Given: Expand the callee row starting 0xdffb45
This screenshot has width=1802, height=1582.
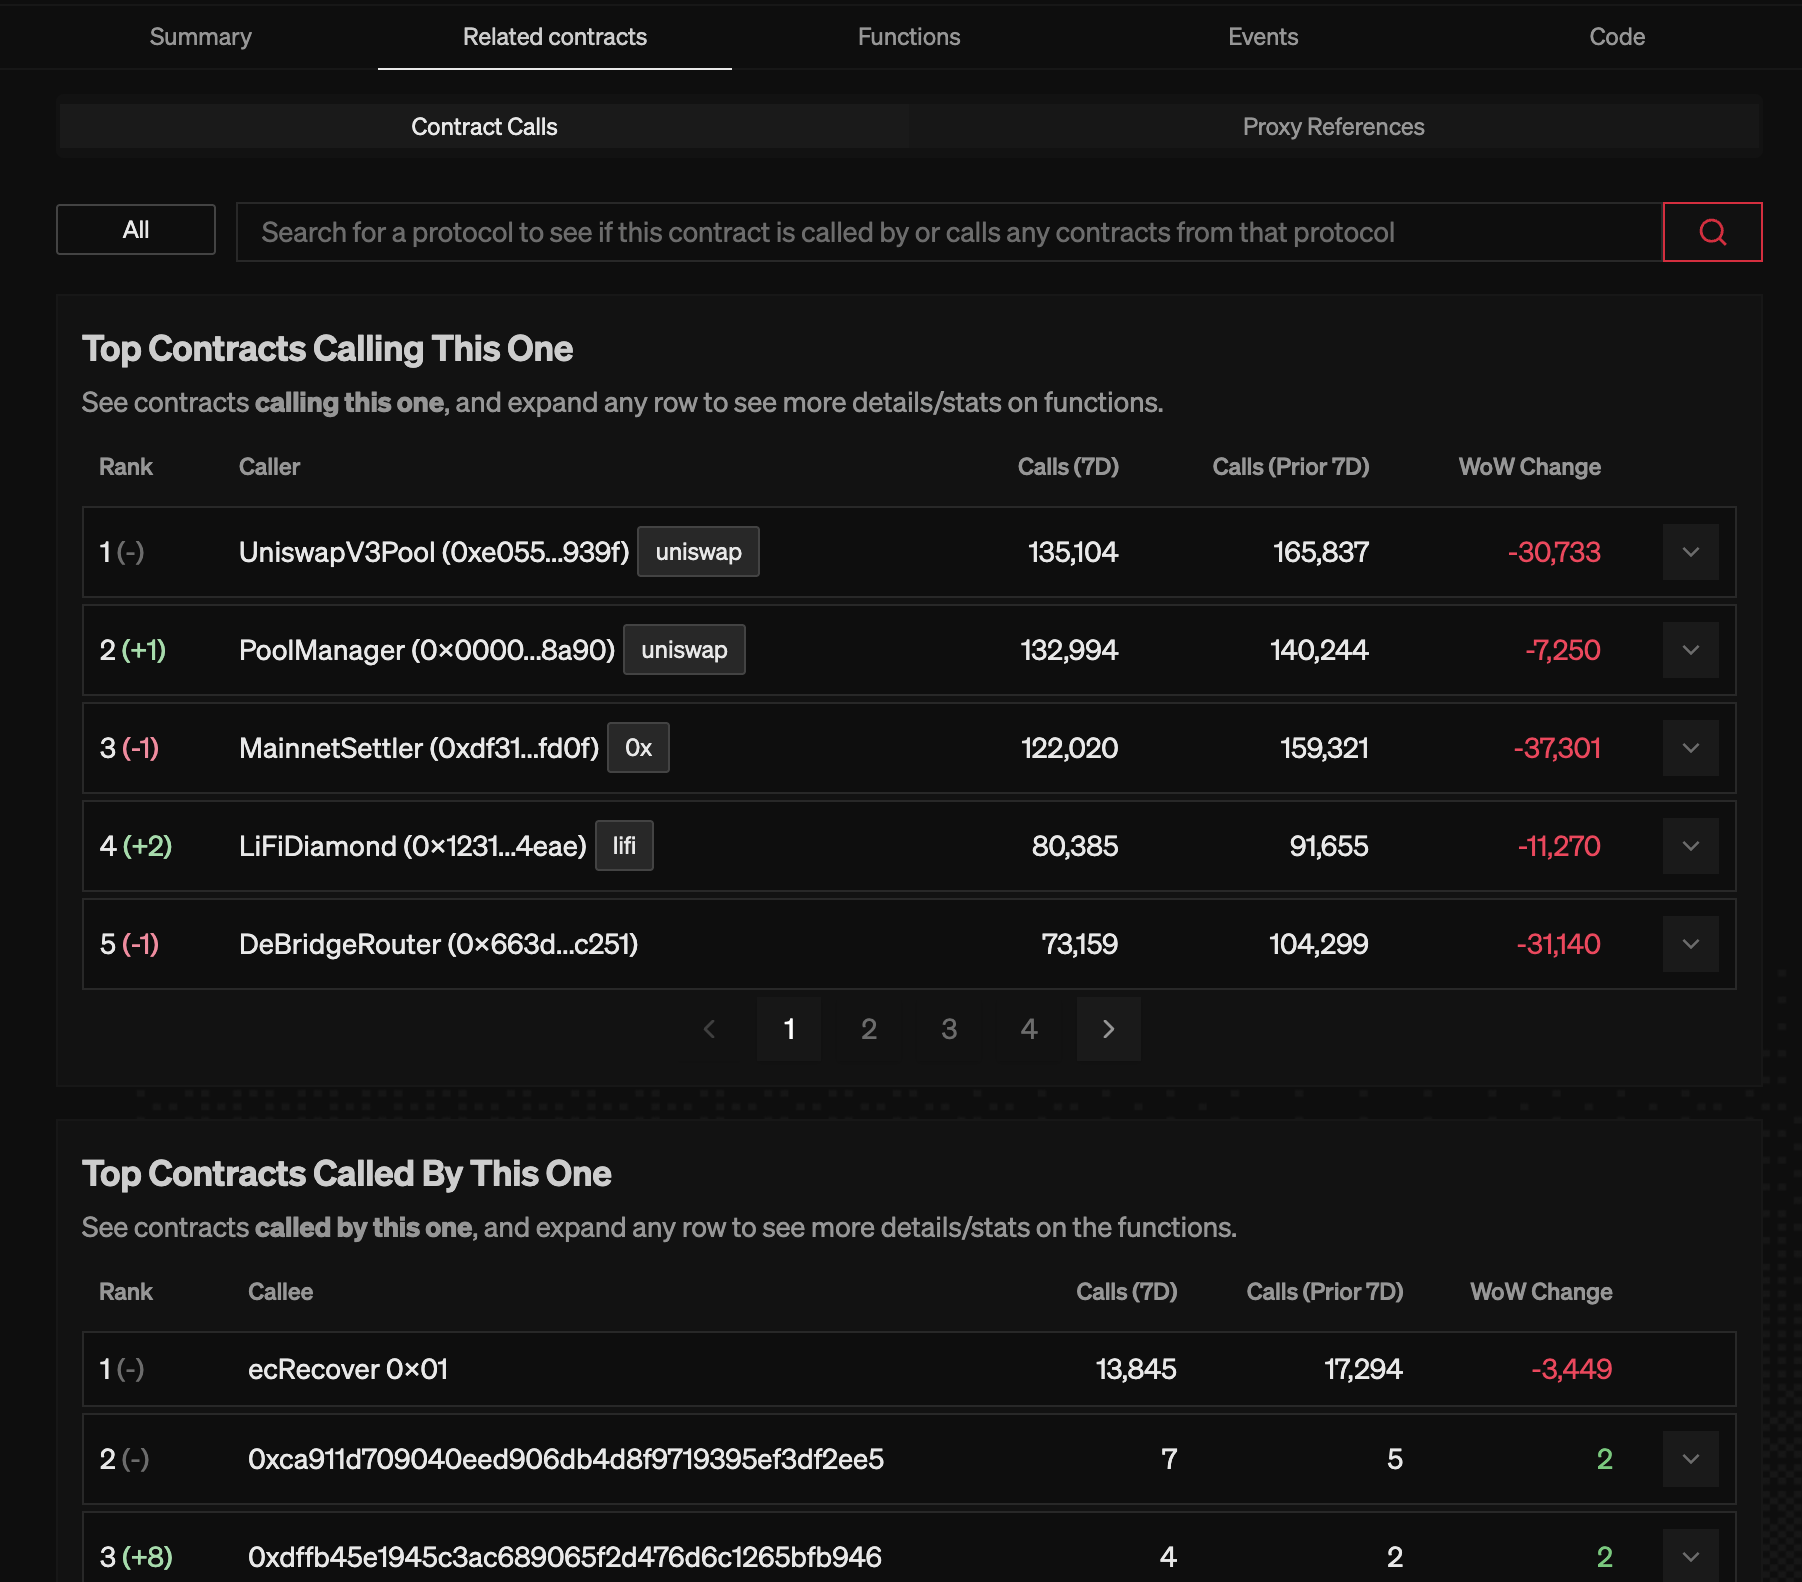Looking at the screenshot, I should (1690, 1556).
